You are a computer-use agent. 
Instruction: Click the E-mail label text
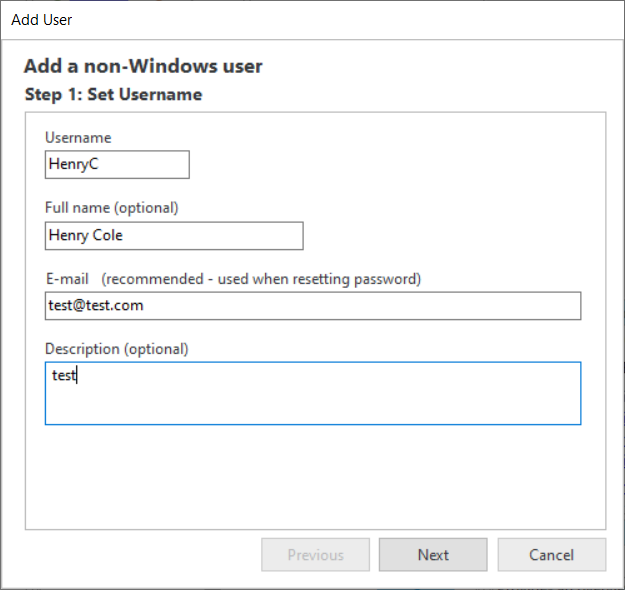point(67,279)
